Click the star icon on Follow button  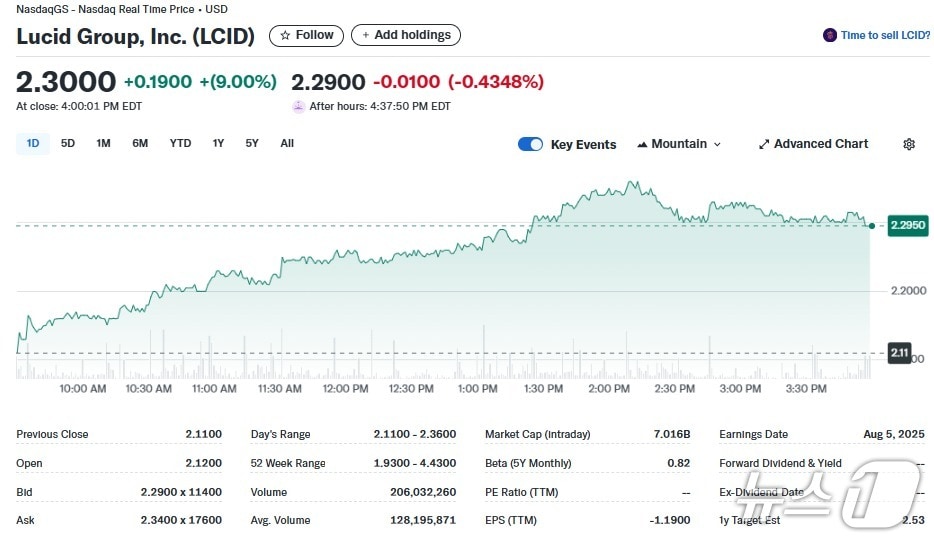point(286,35)
